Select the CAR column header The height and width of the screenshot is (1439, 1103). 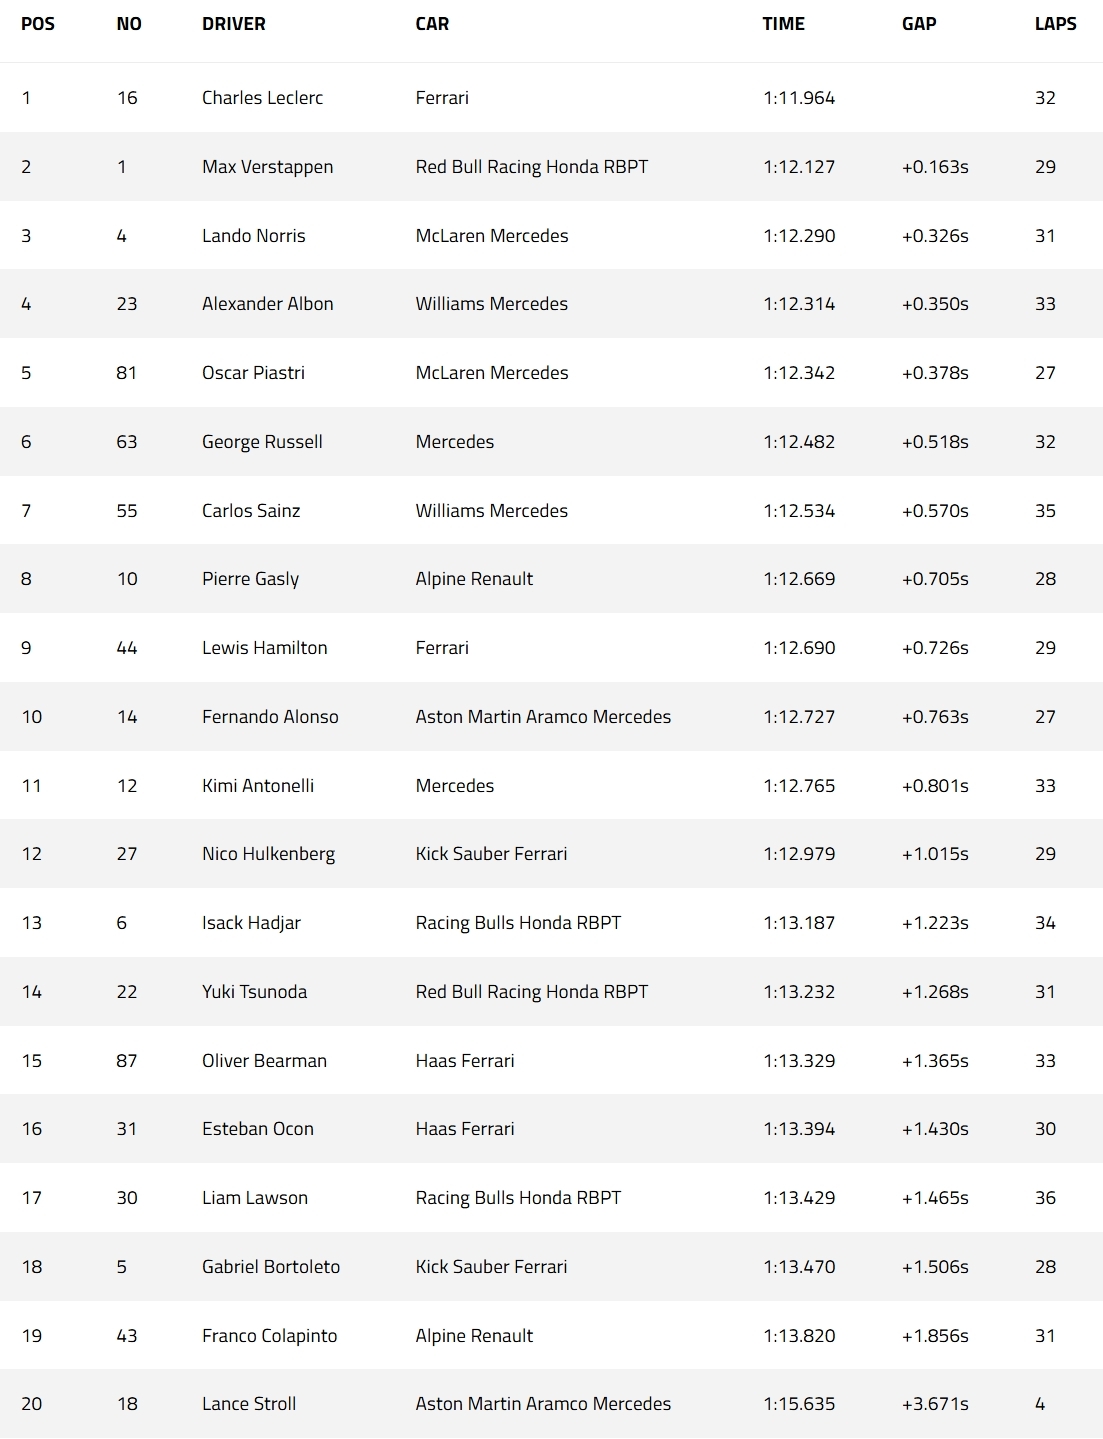432,24
